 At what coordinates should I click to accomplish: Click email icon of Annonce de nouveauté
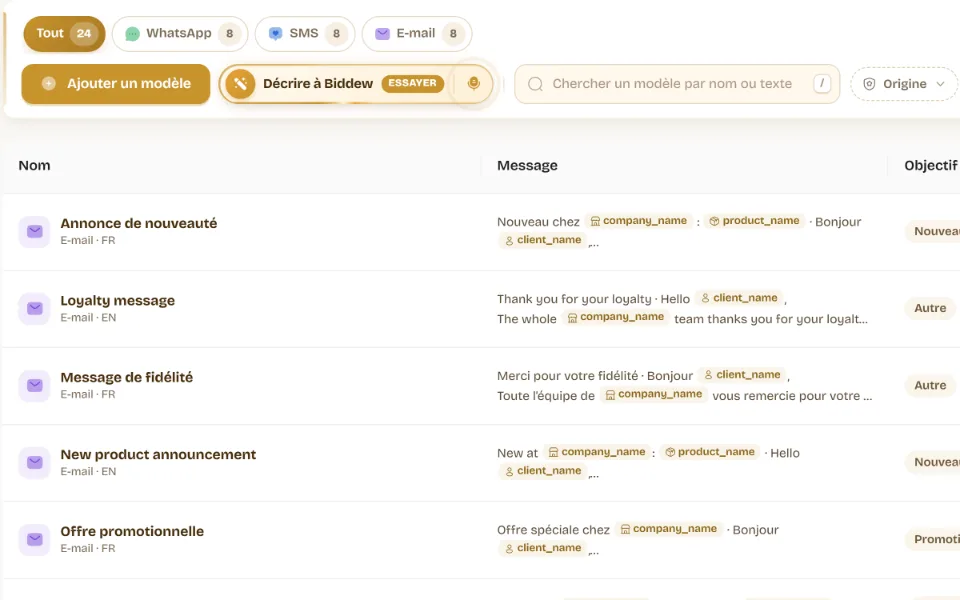[34, 231]
